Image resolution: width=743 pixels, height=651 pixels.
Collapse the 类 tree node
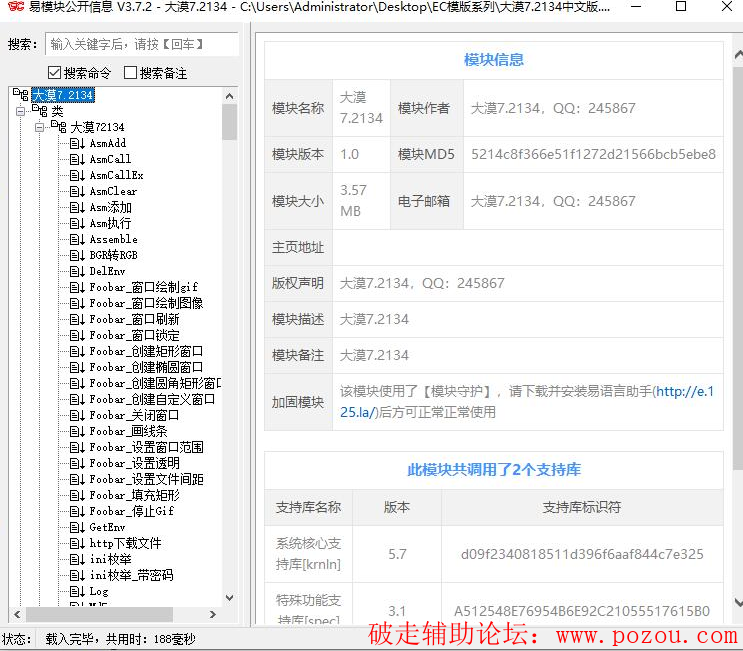[x=20, y=111]
